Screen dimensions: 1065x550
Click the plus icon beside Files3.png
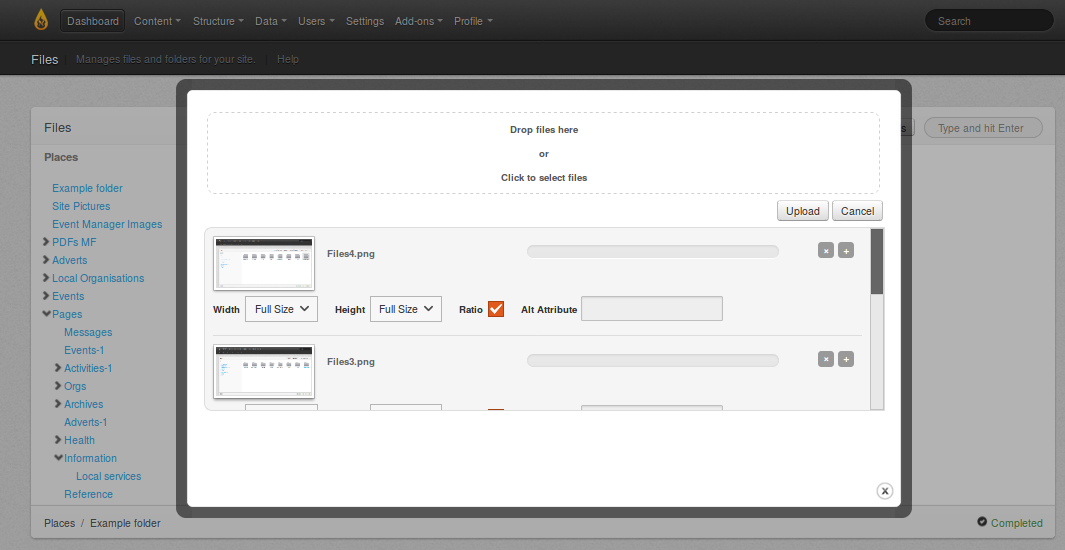pyautogui.click(x=846, y=359)
